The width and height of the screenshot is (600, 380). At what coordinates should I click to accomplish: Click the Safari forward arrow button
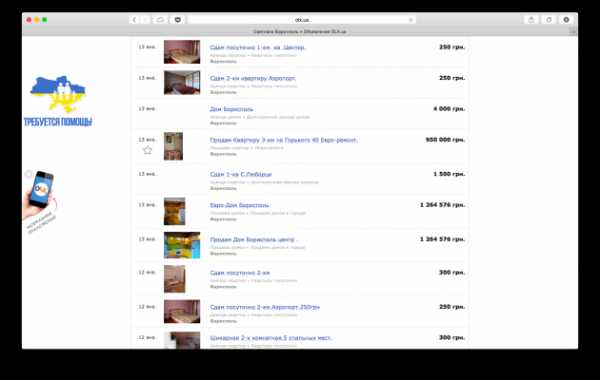pyautogui.click(x=145, y=20)
